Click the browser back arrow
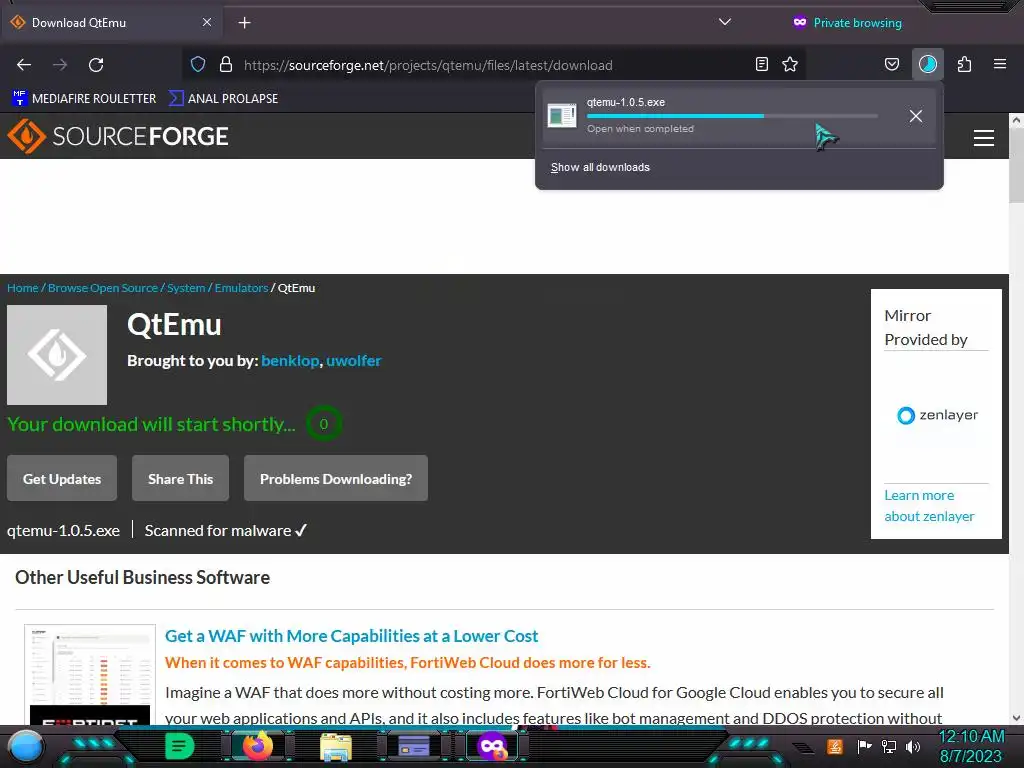Screen dimensions: 1024x768 24,65
